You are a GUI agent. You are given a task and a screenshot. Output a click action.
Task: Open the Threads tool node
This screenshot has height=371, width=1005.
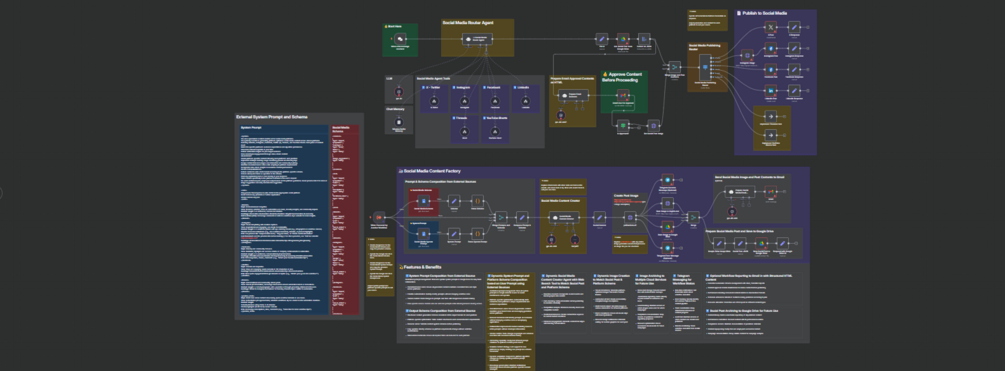click(465, 131)
